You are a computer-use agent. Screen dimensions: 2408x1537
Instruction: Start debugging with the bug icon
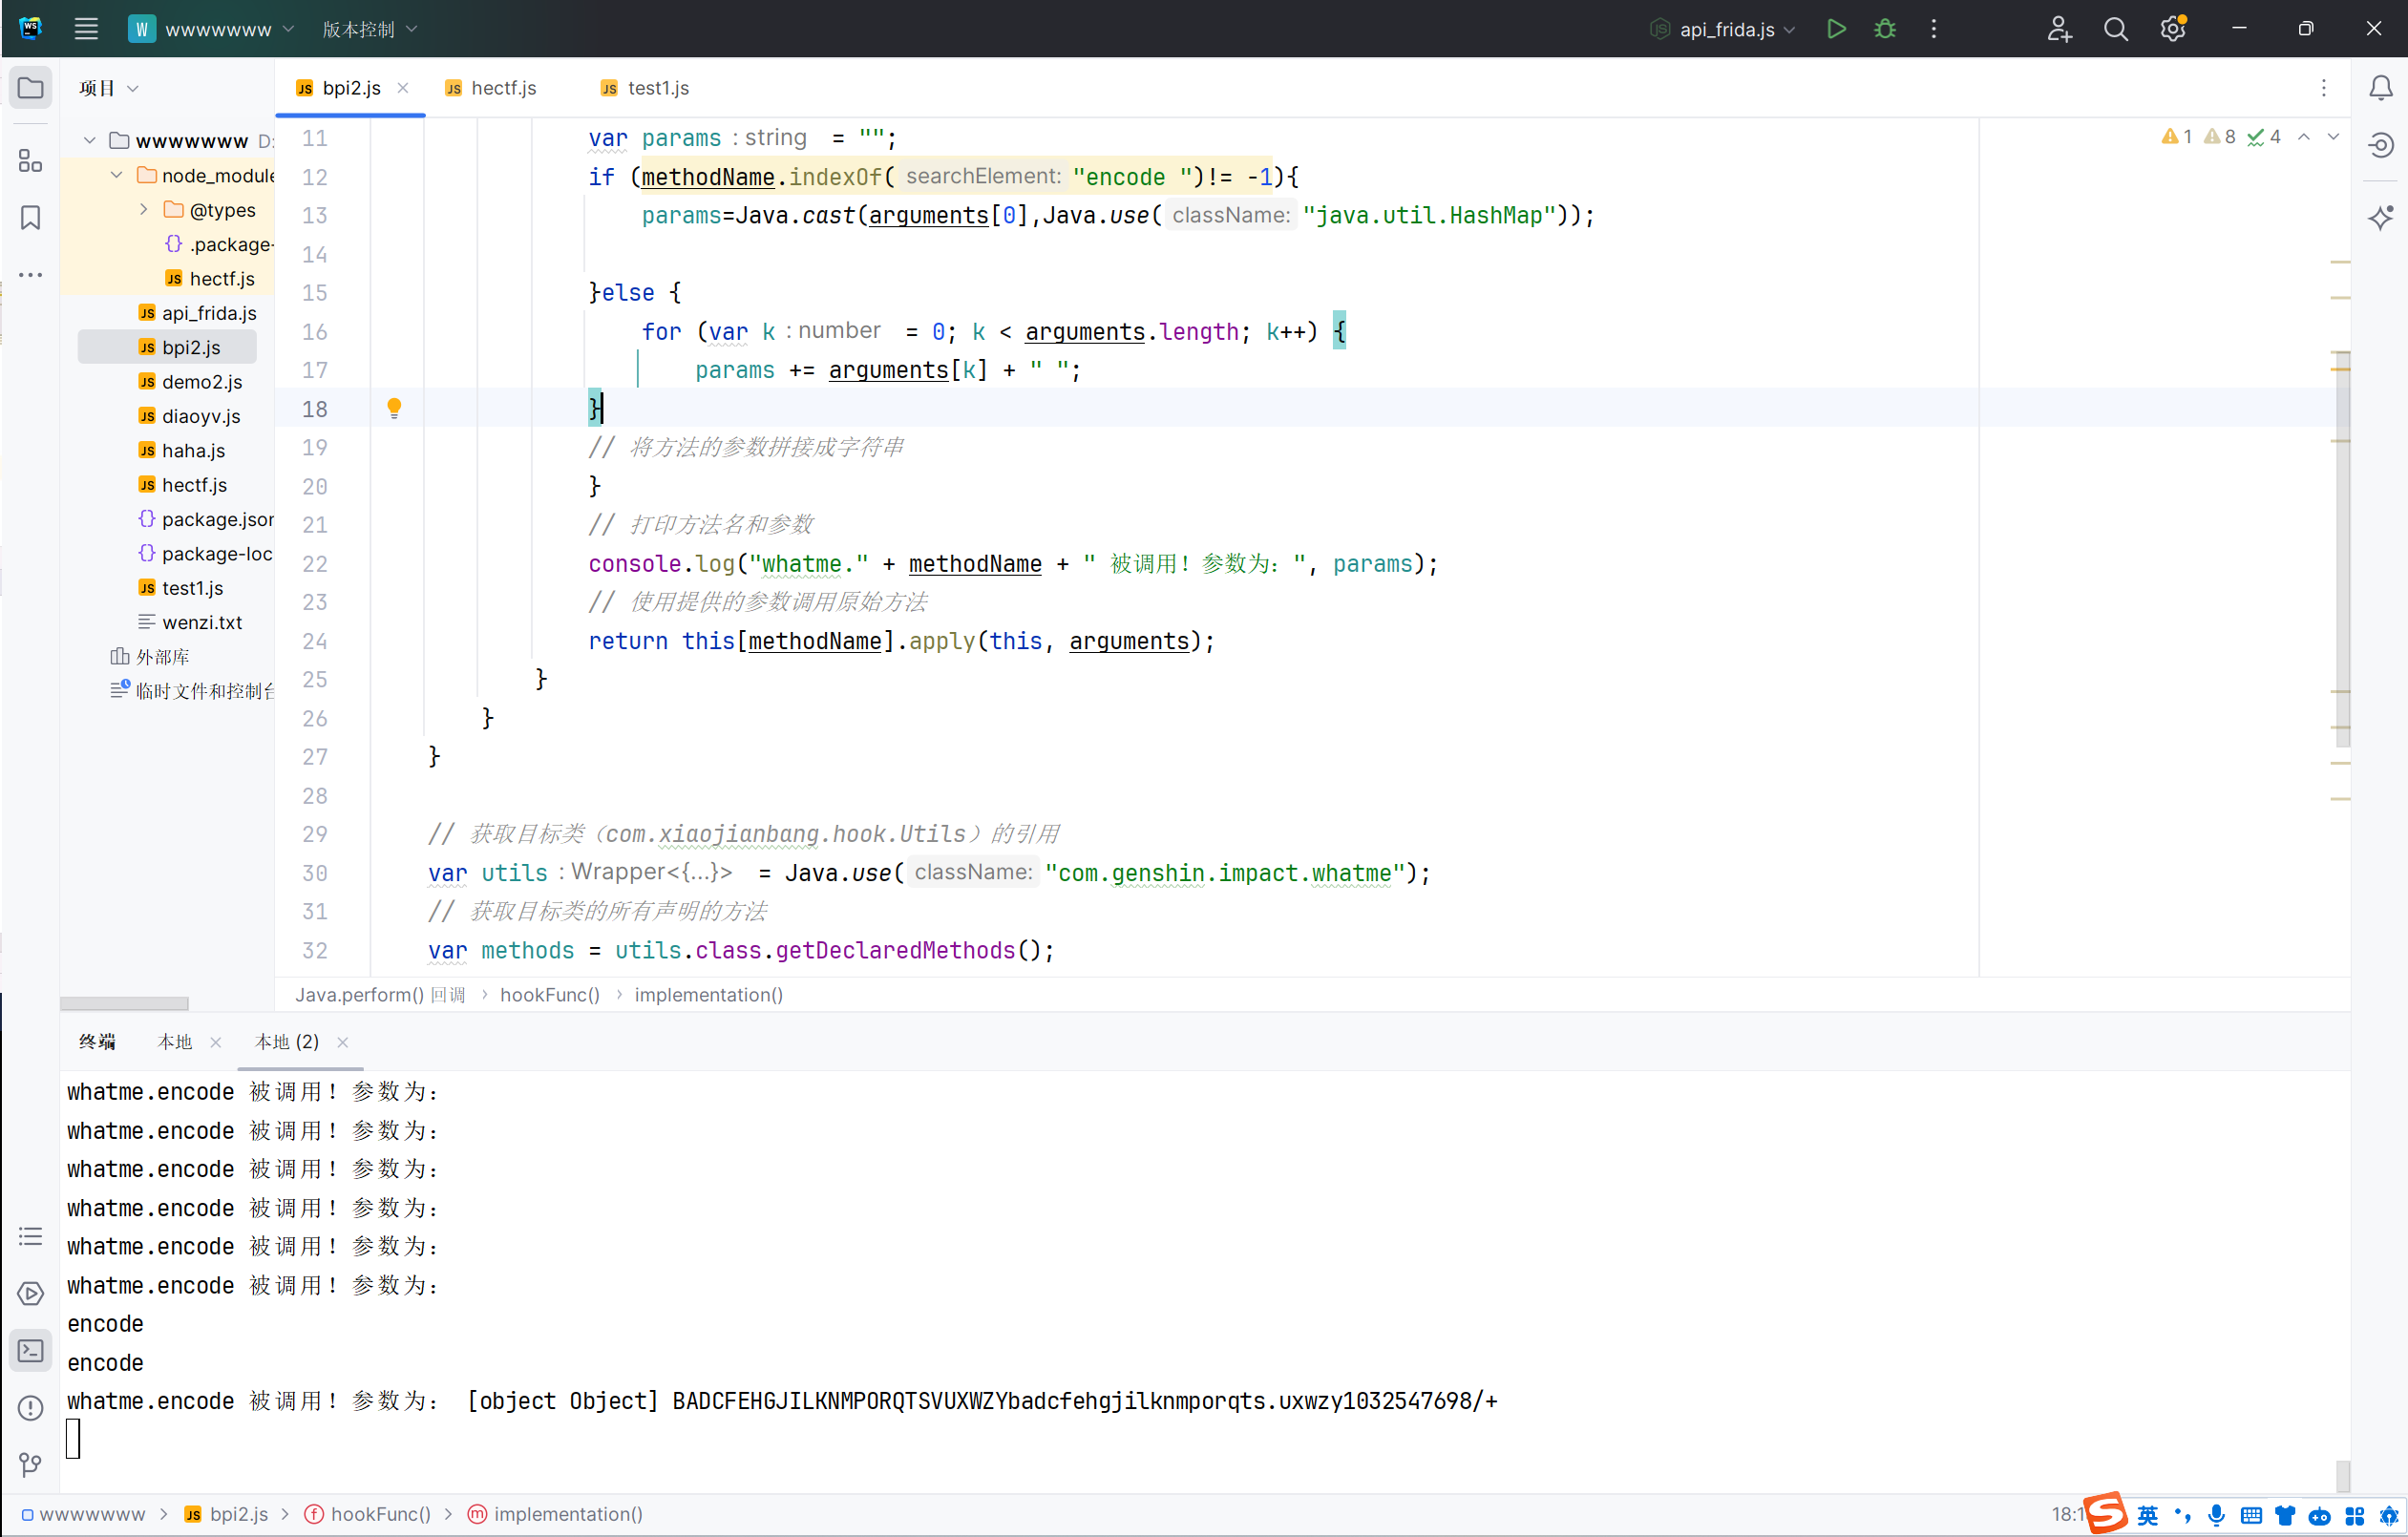pyautogui.click(x=1885, y=29)
